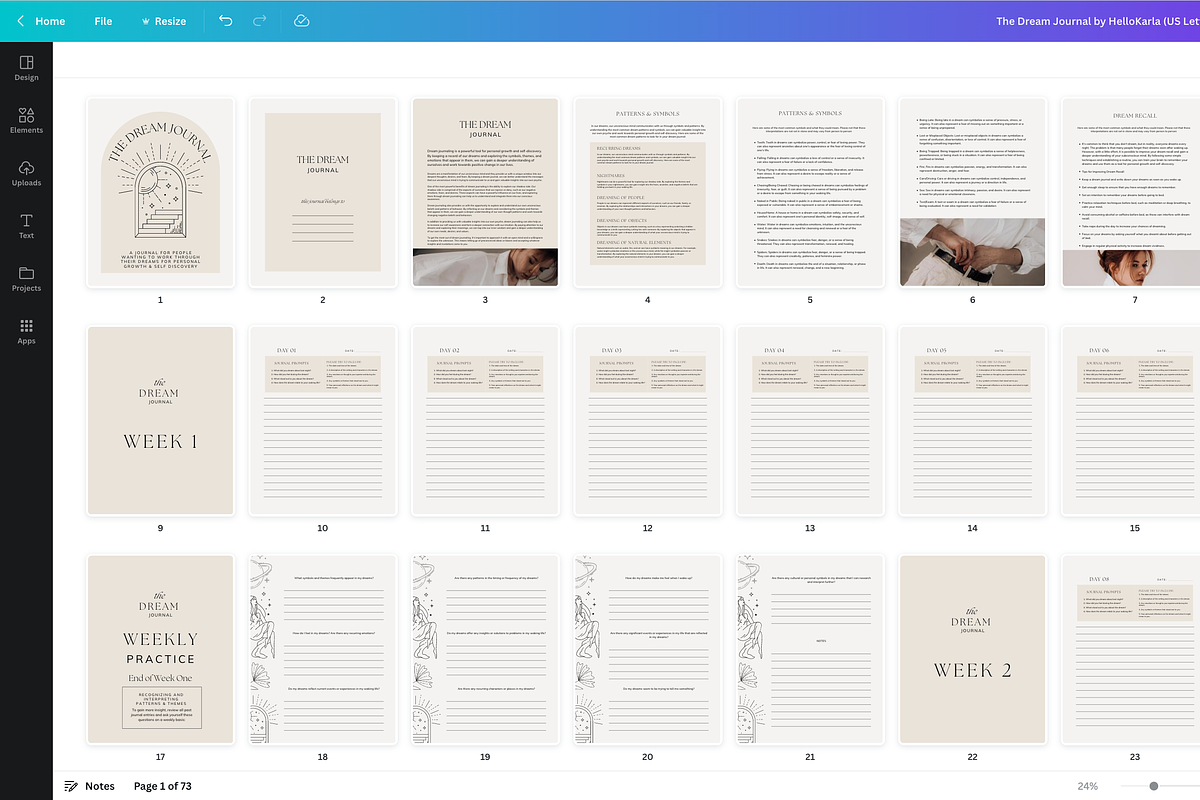
Task: Select page 5 thumbnail
Action: [x=810, y=192]
